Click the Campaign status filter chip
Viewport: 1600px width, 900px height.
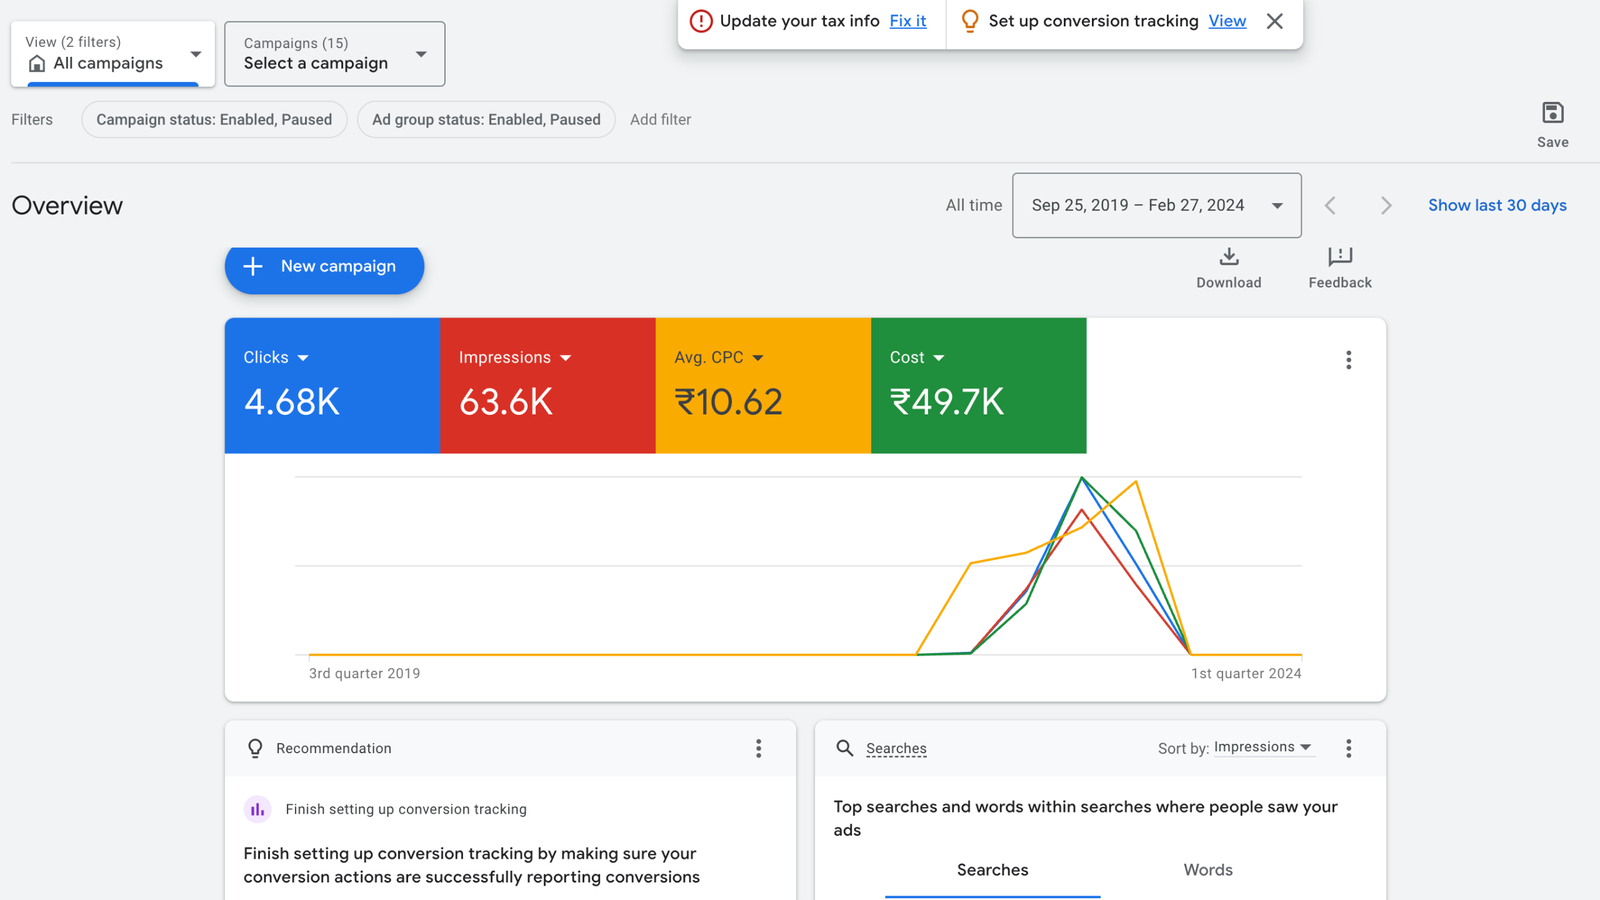click(214, 120)
